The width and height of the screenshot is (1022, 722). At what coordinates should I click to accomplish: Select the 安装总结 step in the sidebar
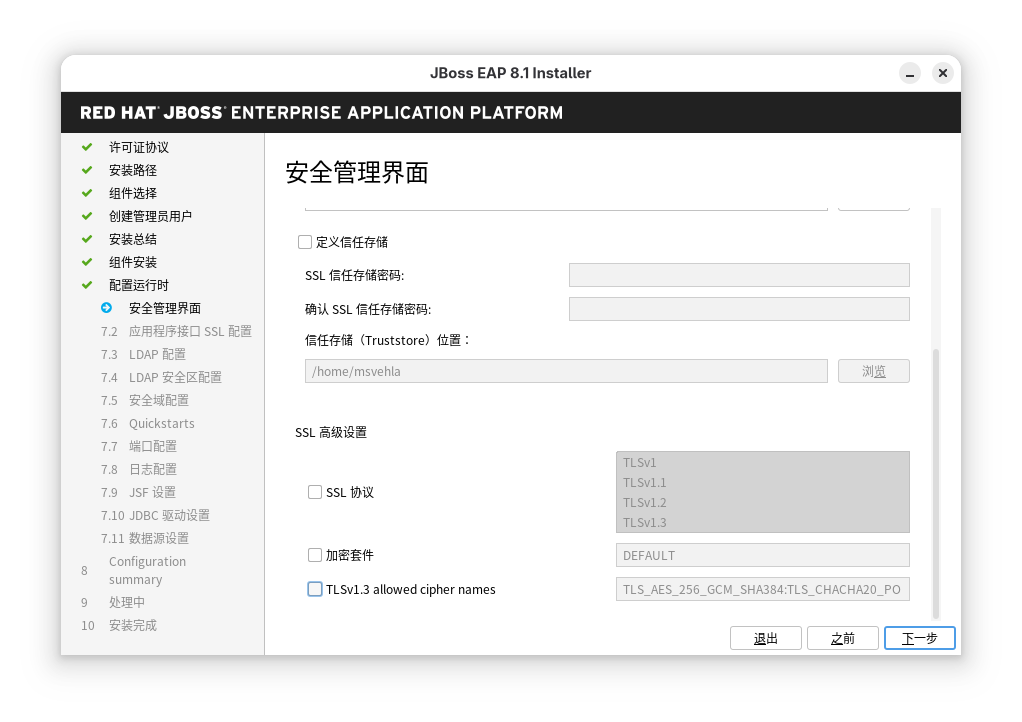tap(133, 239)
